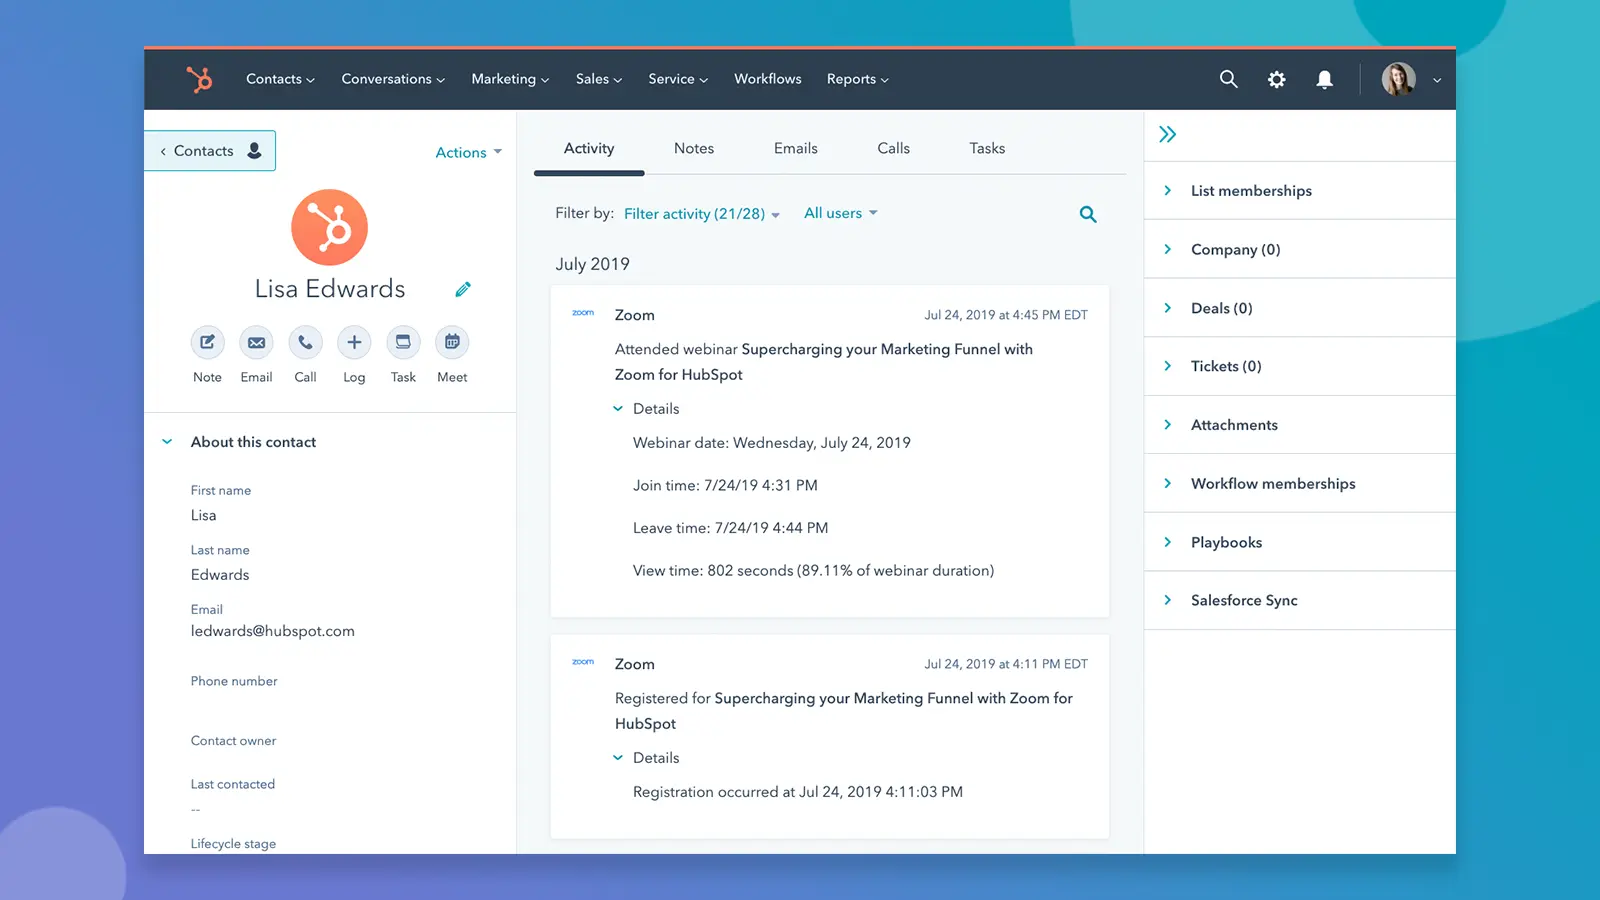Switch to the Notes tab
The height and width of the screenshot is (900, 1600).
coord(694,148)
